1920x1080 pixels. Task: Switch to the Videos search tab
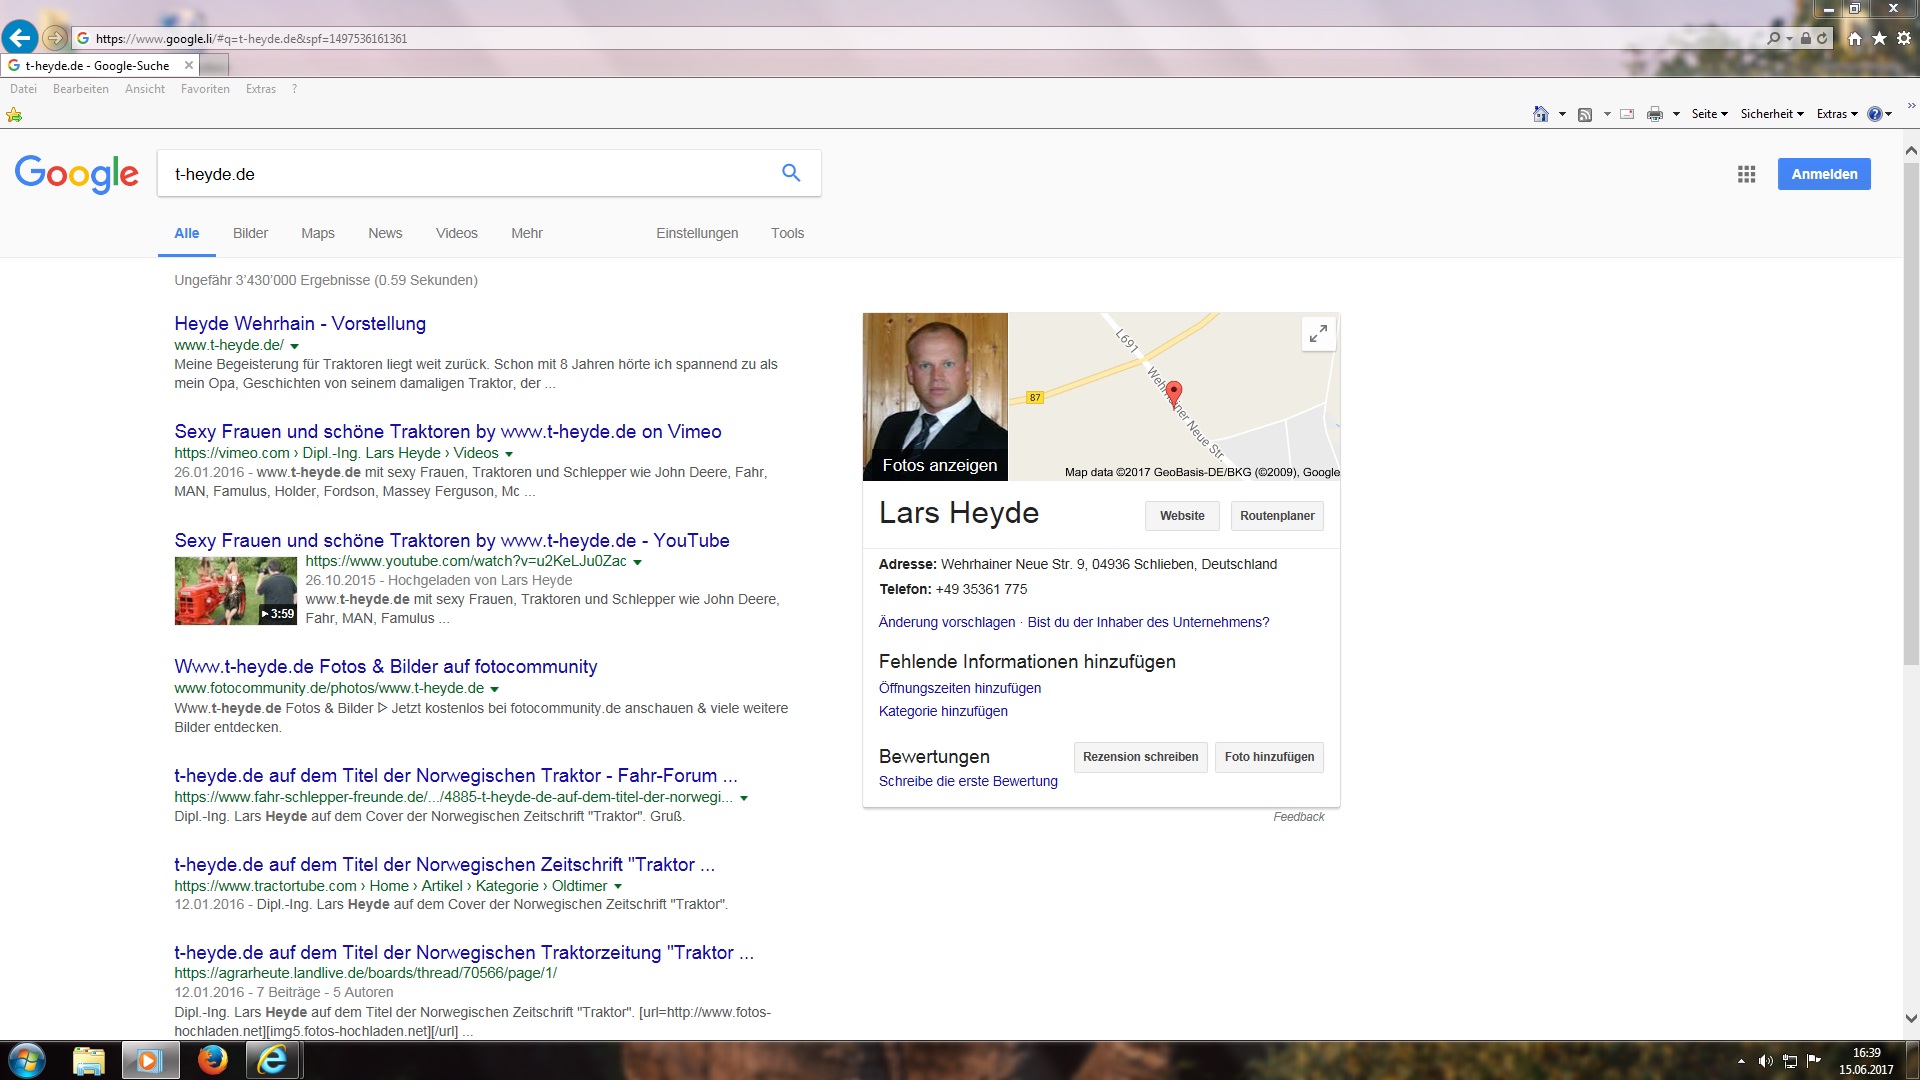tap(457, 233)
